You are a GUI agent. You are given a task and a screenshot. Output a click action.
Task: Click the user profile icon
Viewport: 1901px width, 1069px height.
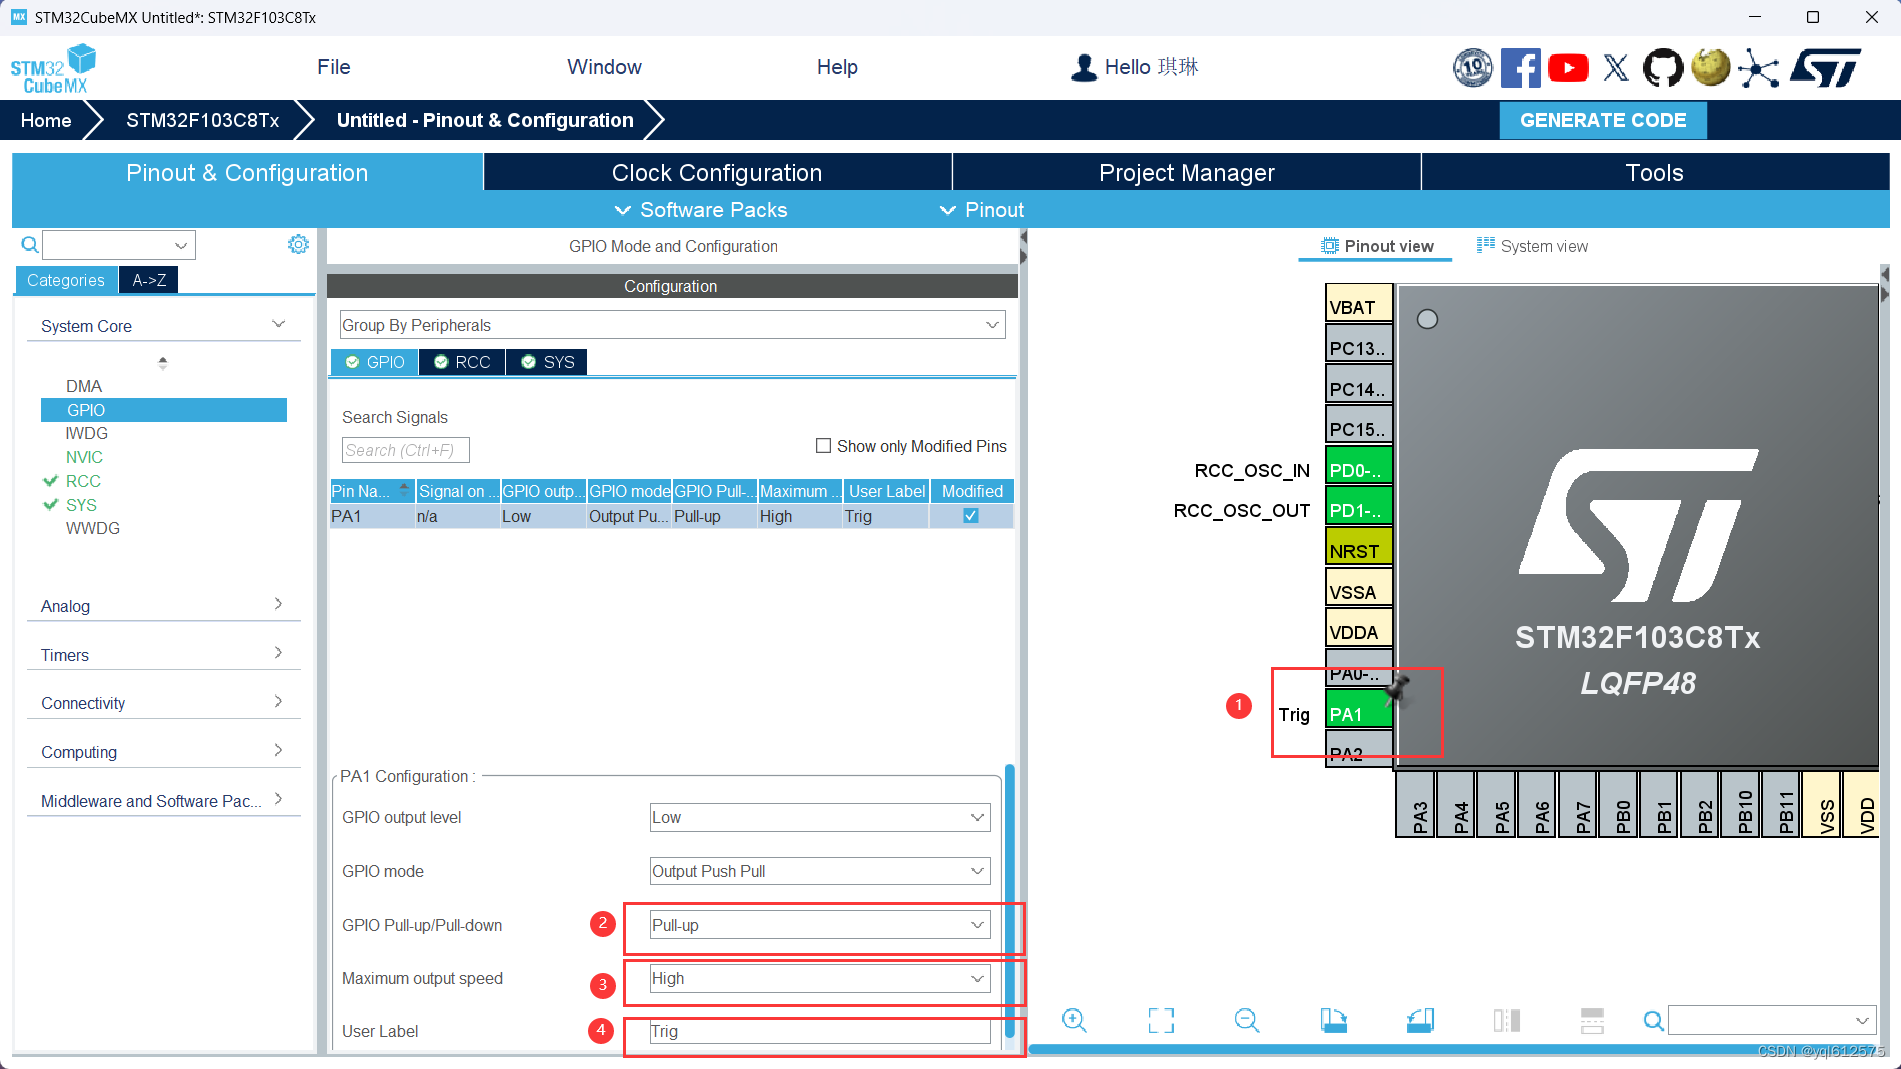(x=1083, y=67)
